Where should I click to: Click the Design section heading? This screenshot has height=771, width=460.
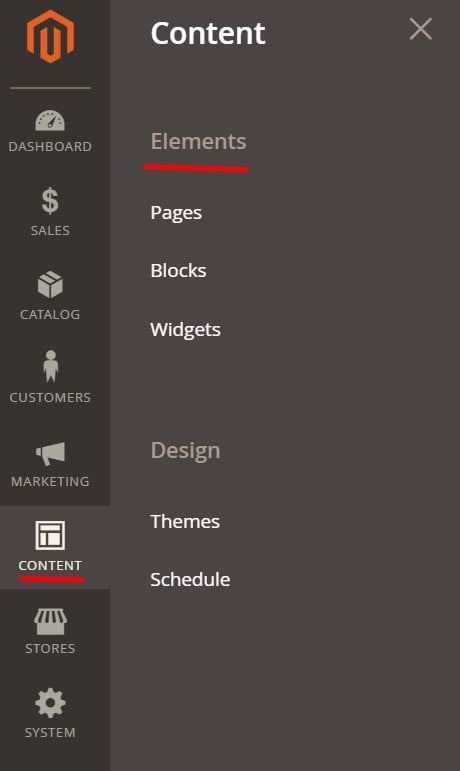(185, 451)
